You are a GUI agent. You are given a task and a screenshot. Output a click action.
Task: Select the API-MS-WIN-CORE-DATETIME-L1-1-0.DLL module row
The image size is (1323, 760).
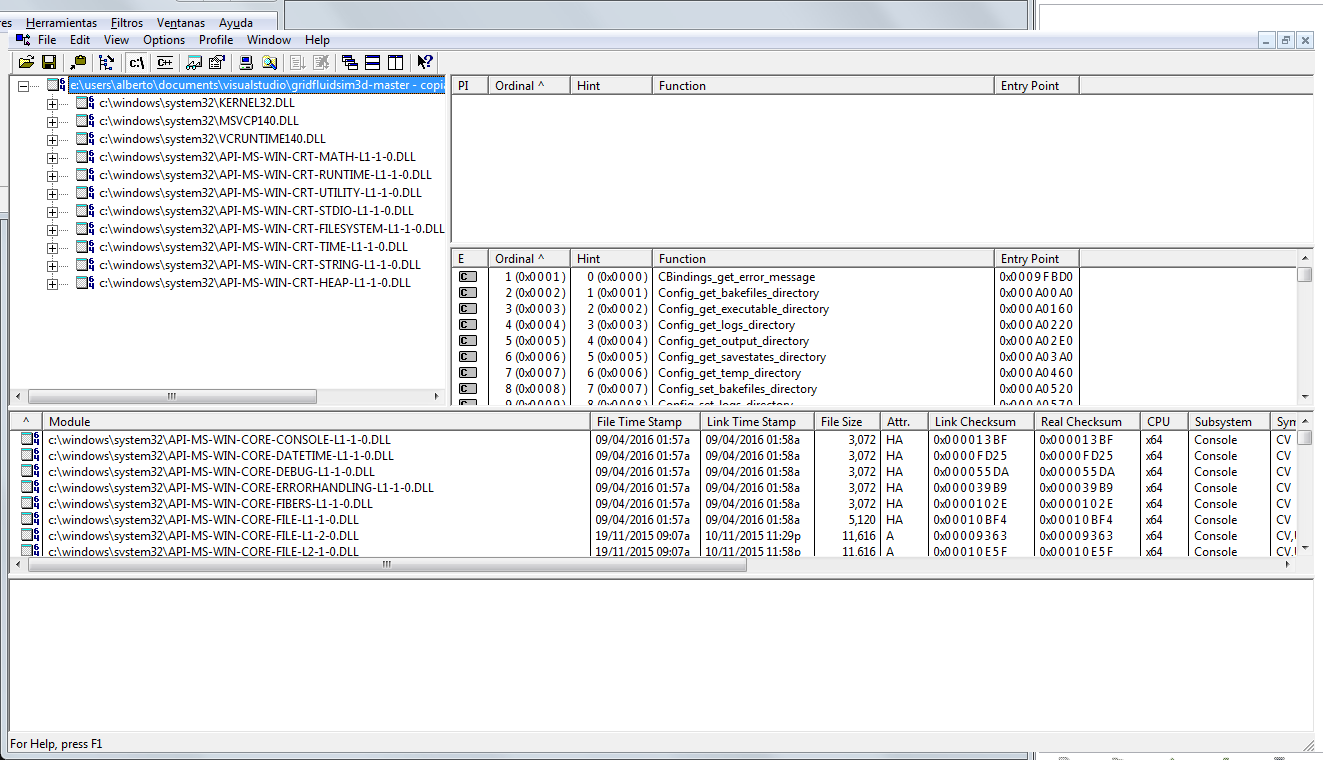tap(221, 456)
